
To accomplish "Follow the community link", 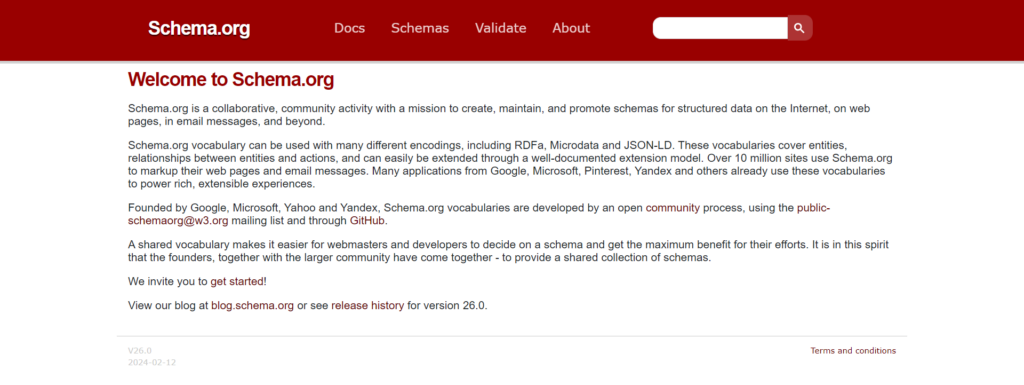I will (673, 208).
